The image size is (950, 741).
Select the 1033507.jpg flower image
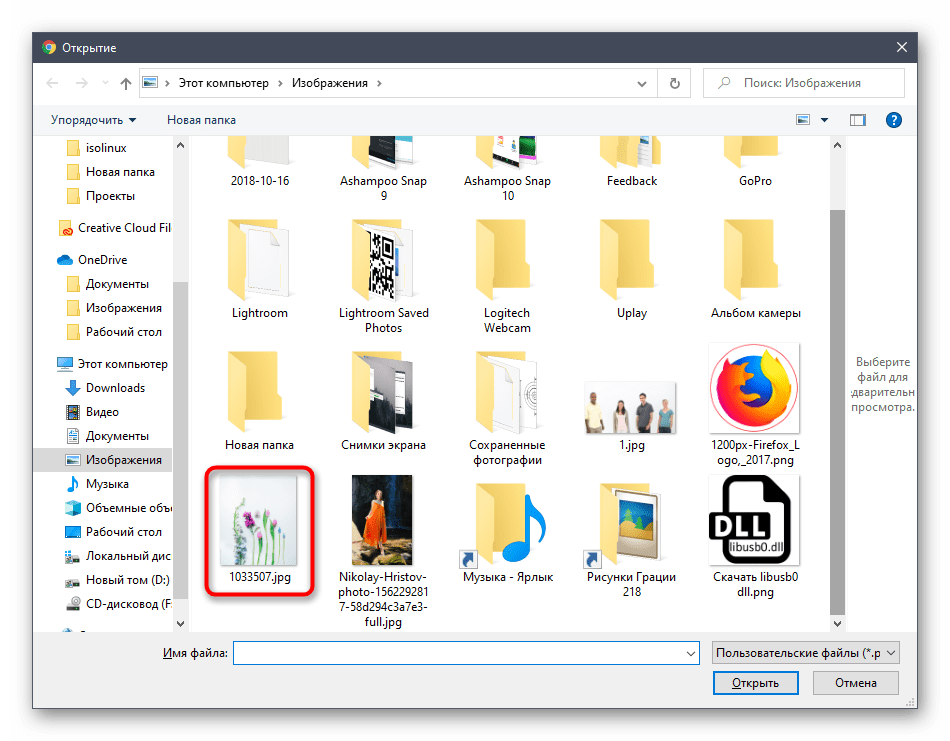259,530
